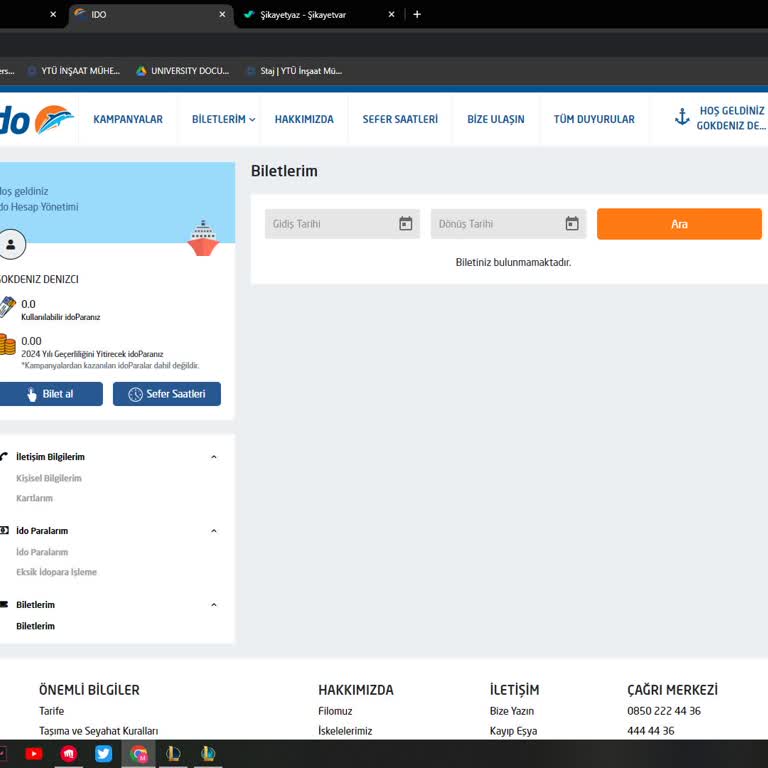The width and height of the screenshot is (768, 768).
Task: Click the 444 44 36 phone number
Action: (x=650, y=731)
